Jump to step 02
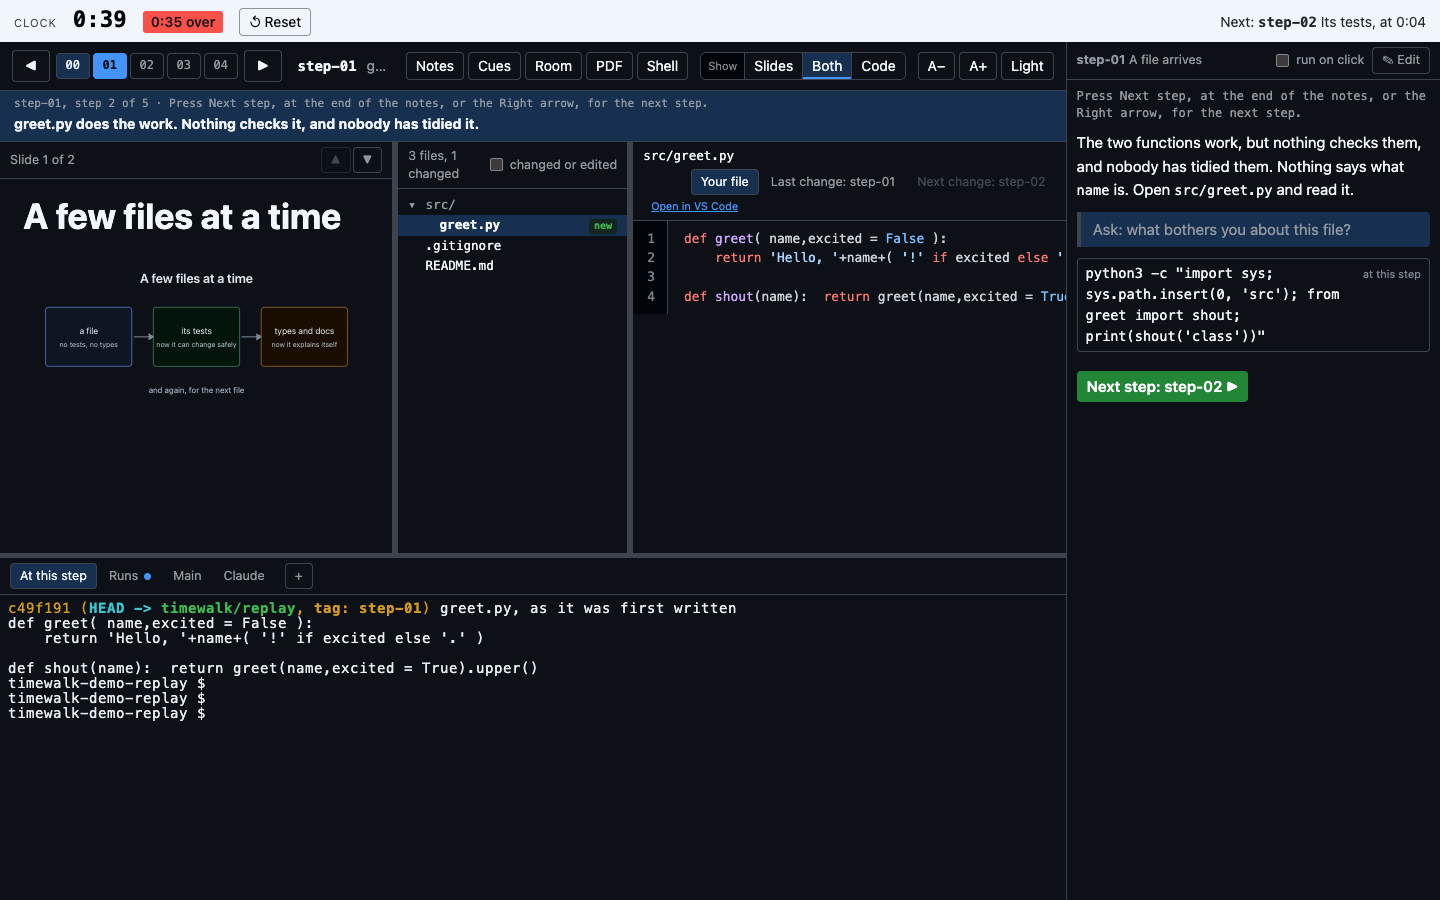 click(x=147, y=66)
